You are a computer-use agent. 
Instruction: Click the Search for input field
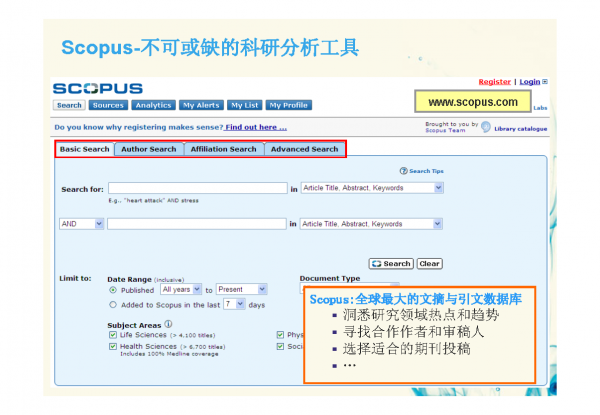click(x=198, y=188)
